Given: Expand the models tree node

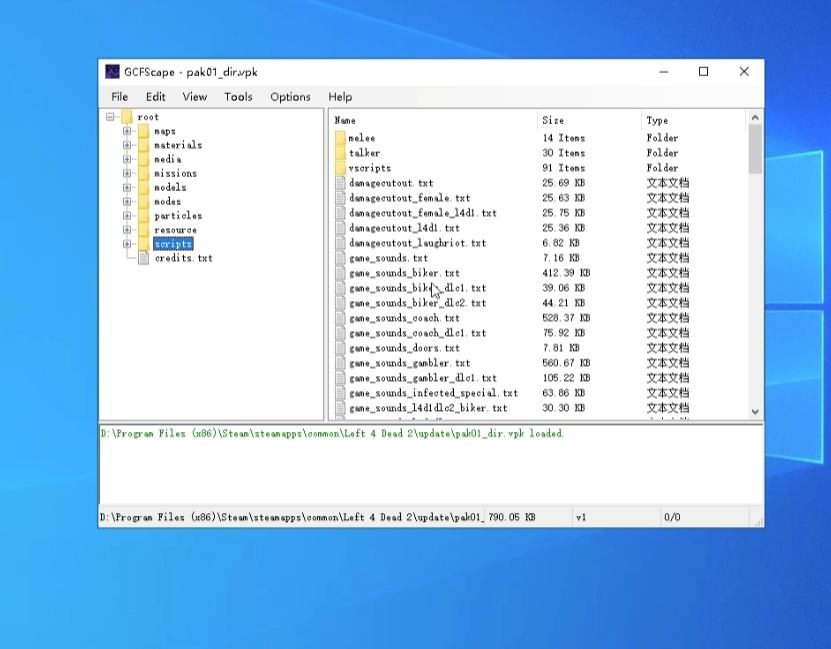Looking at the screenshot, I should (127, 187).
